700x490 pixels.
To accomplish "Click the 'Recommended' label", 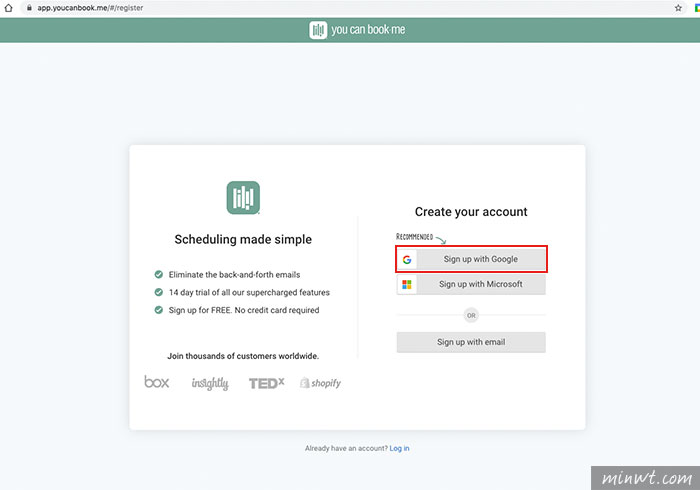I will (414, 237).
